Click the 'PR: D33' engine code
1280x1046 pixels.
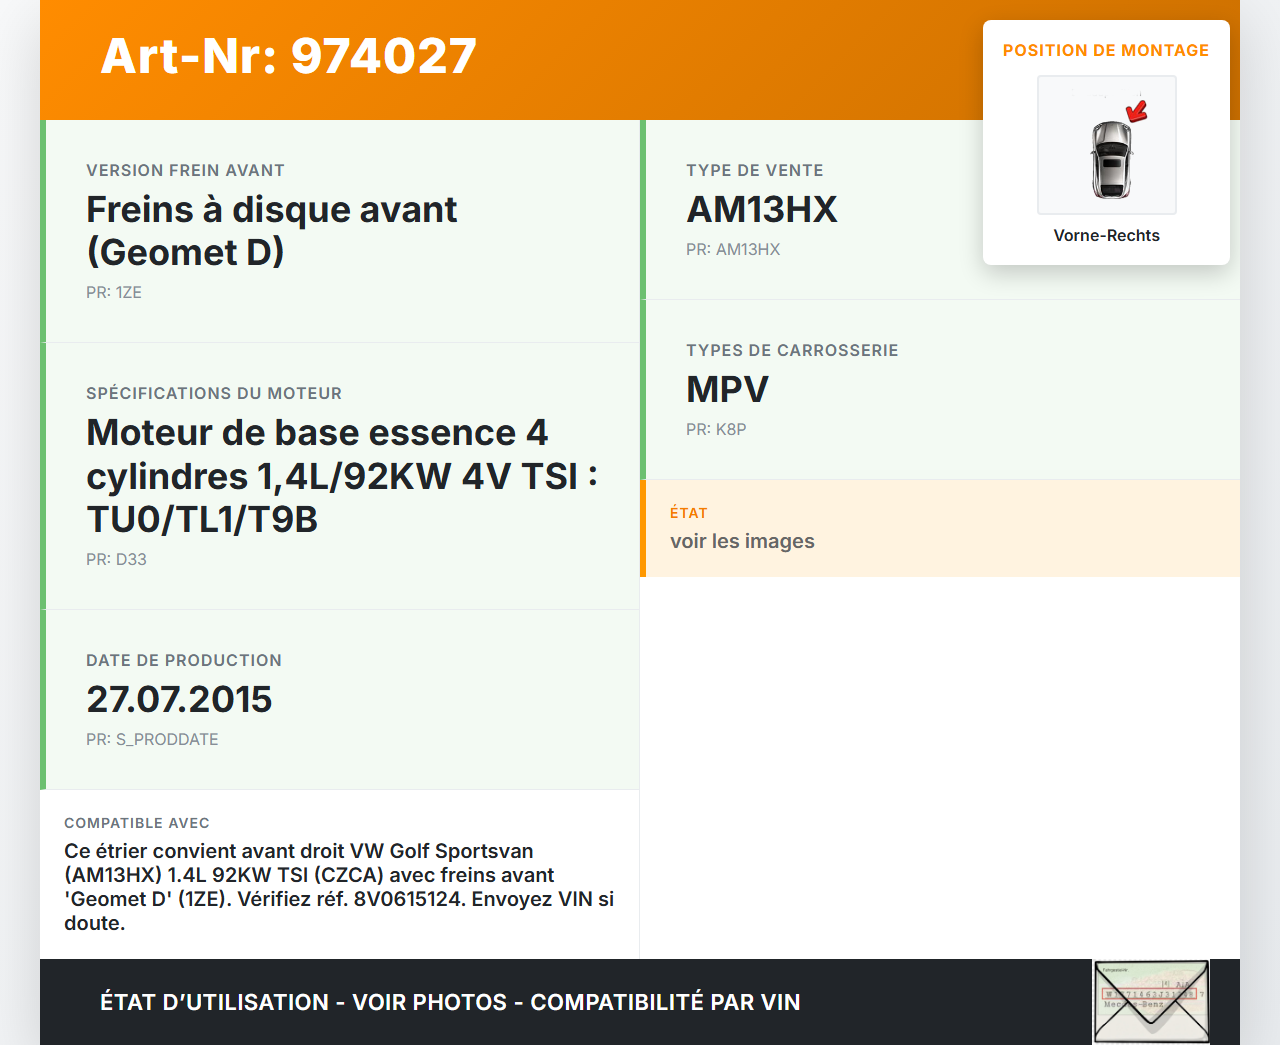(x=116, y=560)
